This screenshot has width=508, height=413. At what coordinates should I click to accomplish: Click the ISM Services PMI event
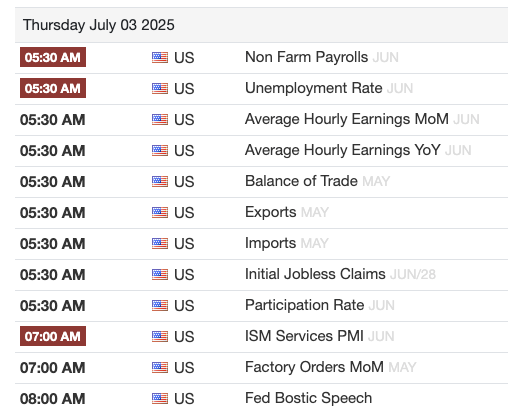click(x=304, y=336)
